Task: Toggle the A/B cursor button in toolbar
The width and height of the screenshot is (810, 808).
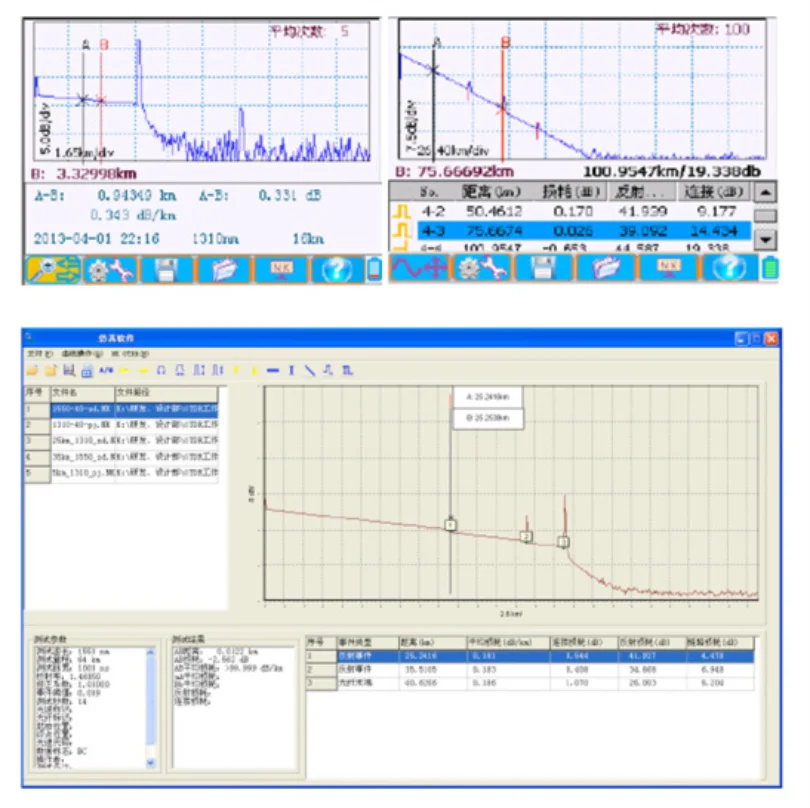Action: pos(106,370)
